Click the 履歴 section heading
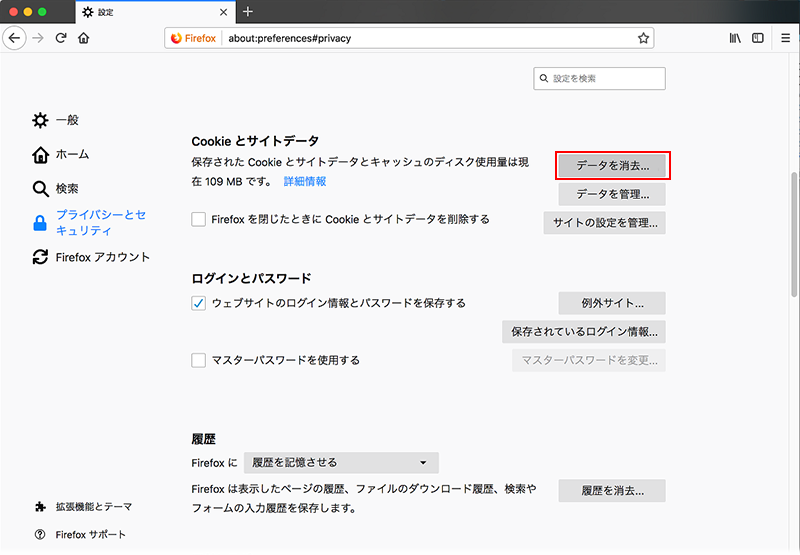800x555 pixels. [x=204, y=439]
